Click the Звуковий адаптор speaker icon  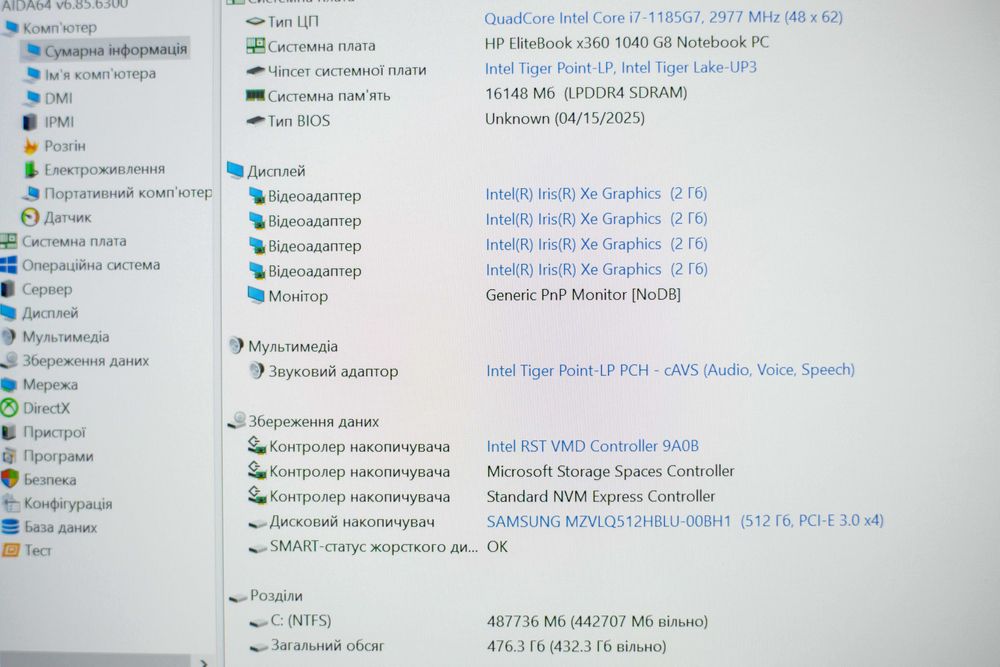click(256, 370)
